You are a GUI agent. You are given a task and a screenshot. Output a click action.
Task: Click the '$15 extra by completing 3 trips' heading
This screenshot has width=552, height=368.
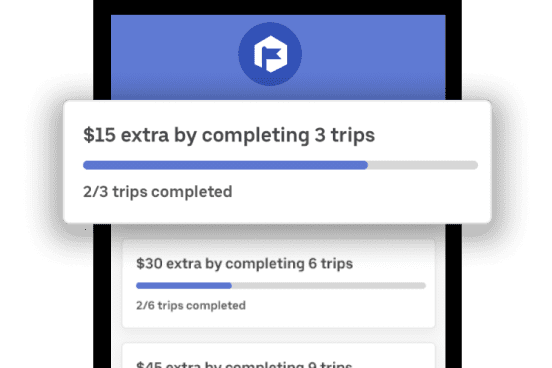(x=229, y=135)
